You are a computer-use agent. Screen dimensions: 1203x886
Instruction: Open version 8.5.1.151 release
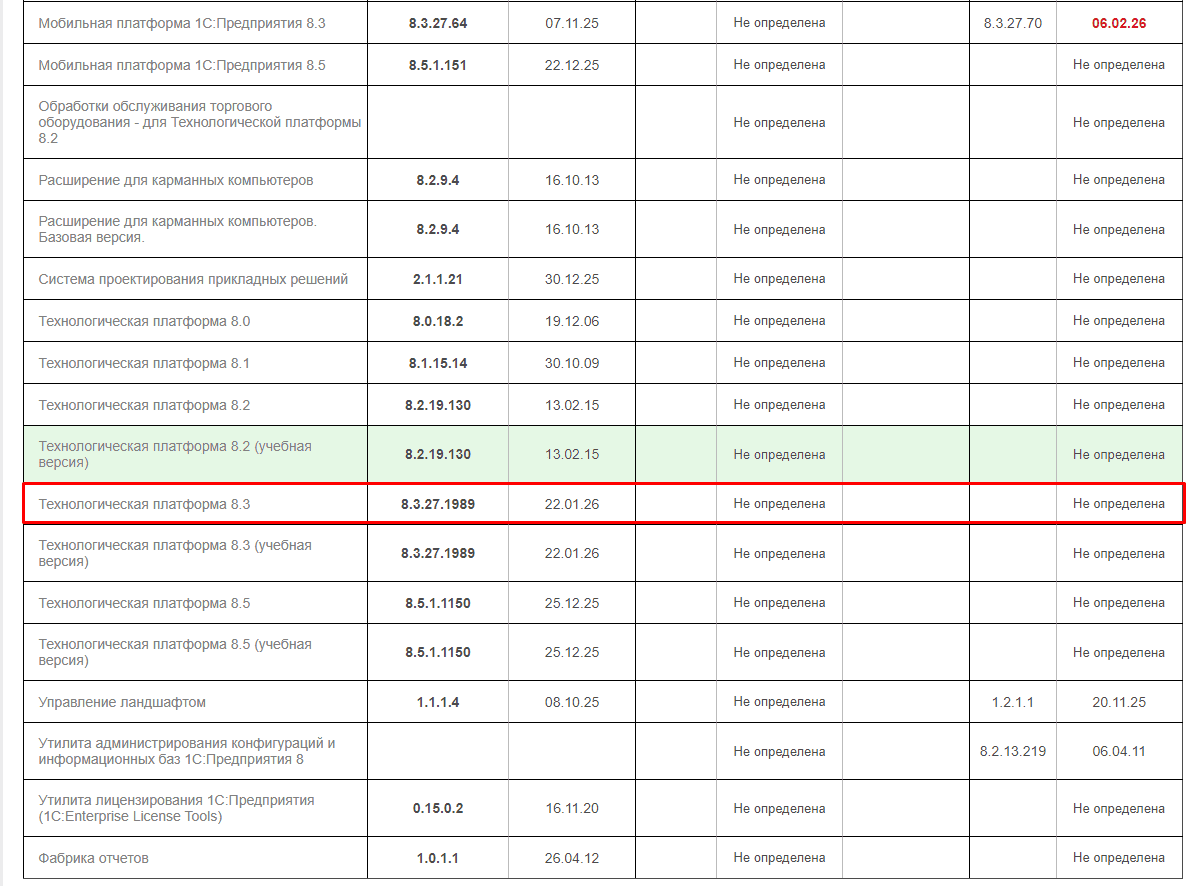tap(437, 65)
